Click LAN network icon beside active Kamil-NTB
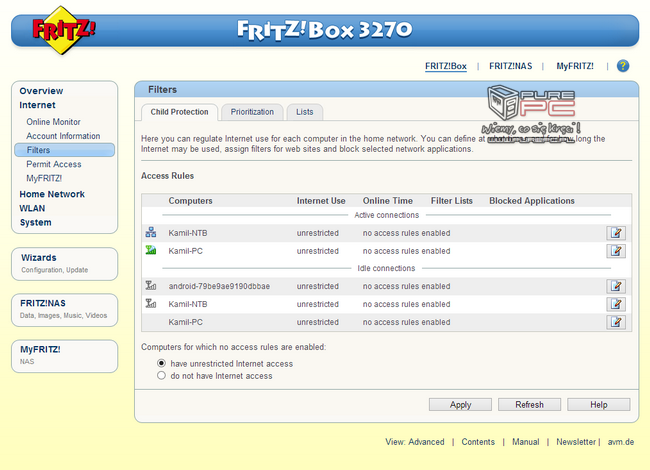 point(151,232)
